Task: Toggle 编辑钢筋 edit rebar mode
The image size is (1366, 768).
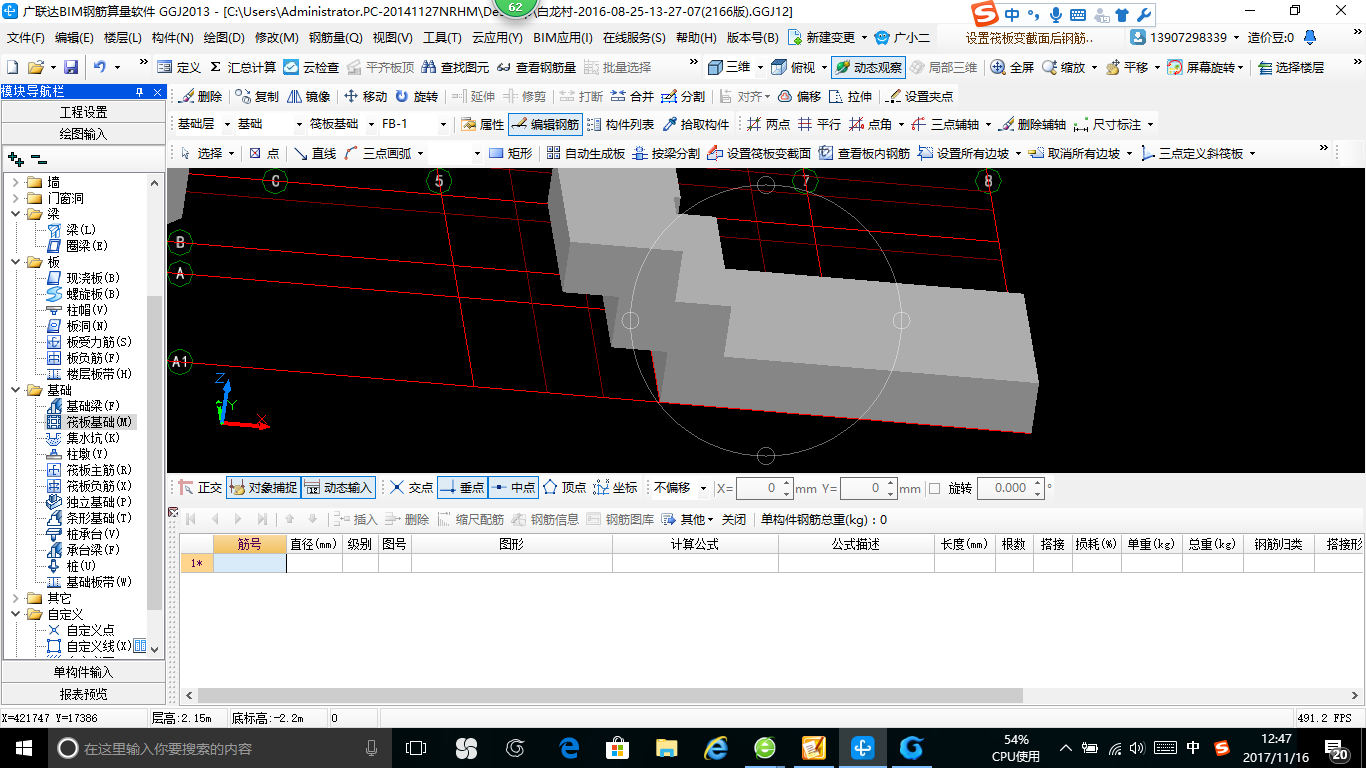Action: click(x=545, y=125)
